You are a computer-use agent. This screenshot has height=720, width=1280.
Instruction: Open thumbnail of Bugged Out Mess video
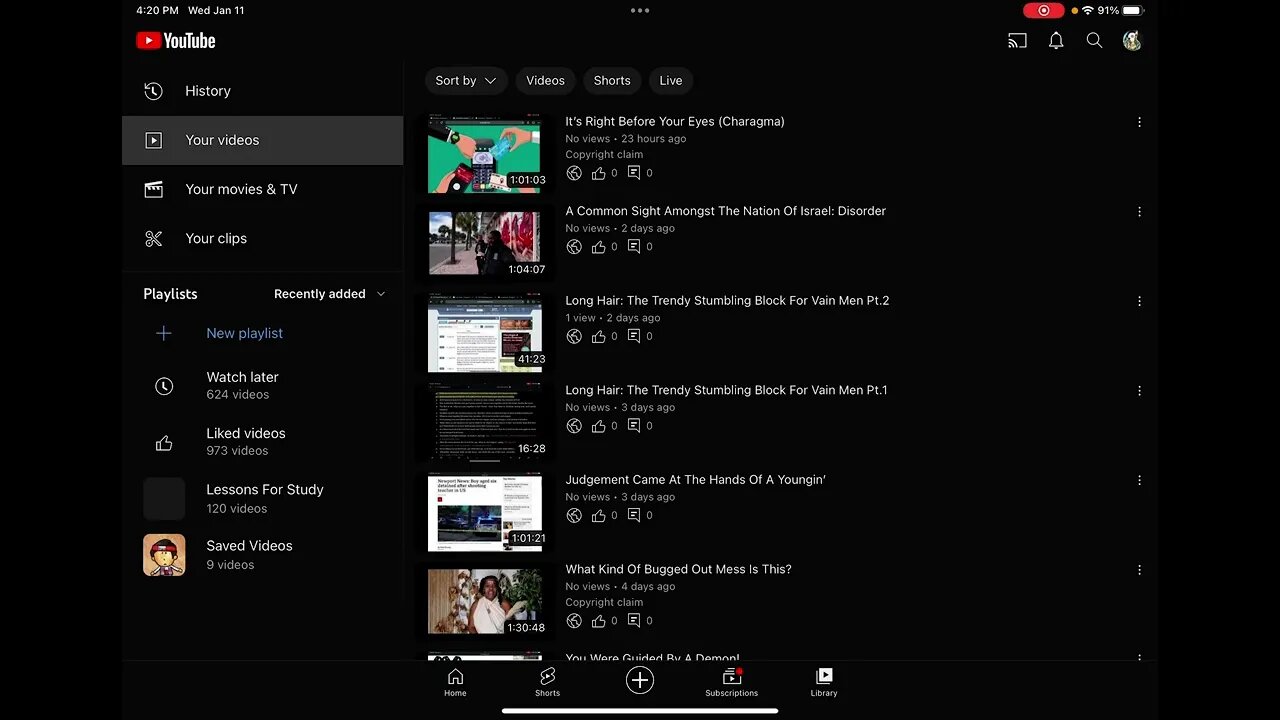tap(485, 601)
